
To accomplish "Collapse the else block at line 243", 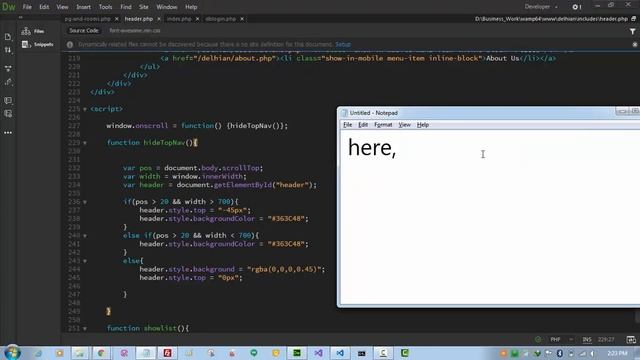I will pyautogui.click(x=85, y=261).
